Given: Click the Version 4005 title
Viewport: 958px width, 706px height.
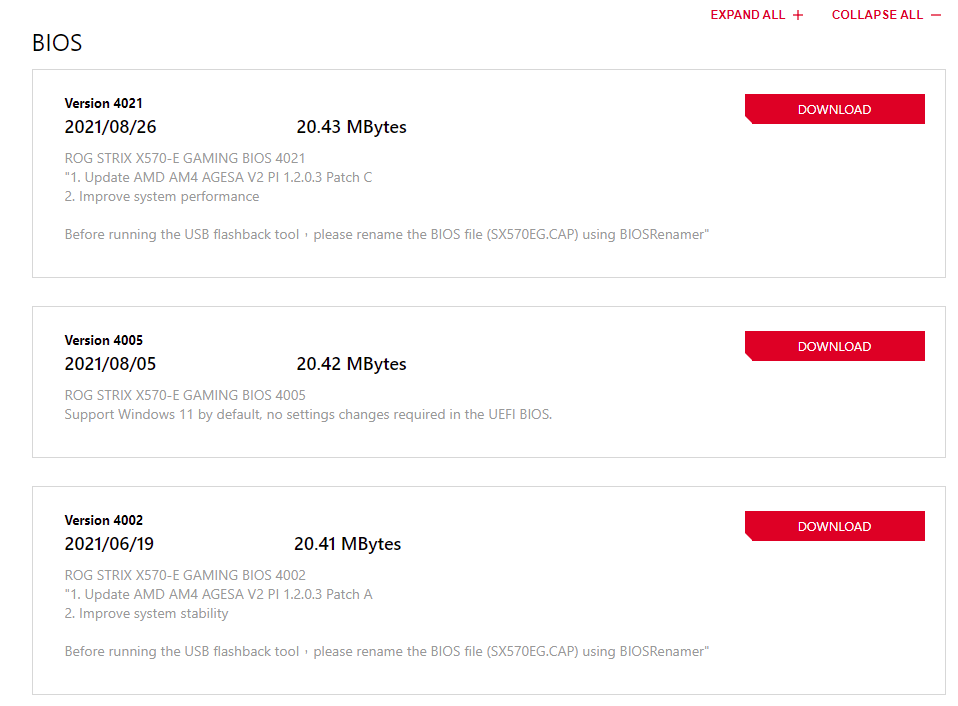Looking at the screenshot, I should pos(103,340).
